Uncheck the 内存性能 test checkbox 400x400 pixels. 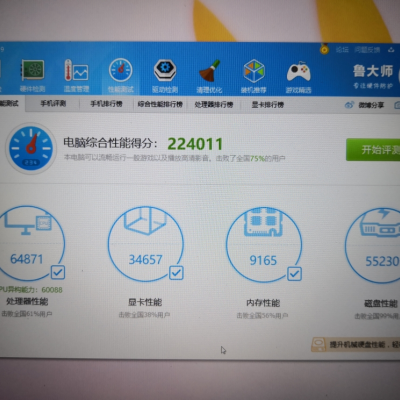tap(294, 274)
